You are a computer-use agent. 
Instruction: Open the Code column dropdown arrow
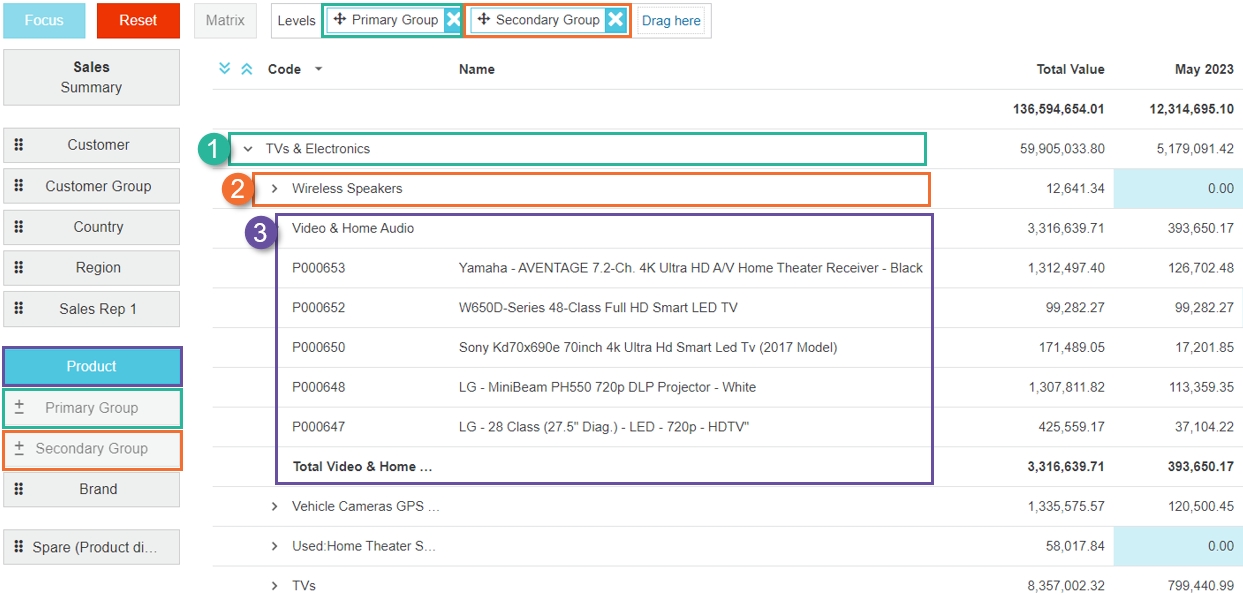[319, 70]
